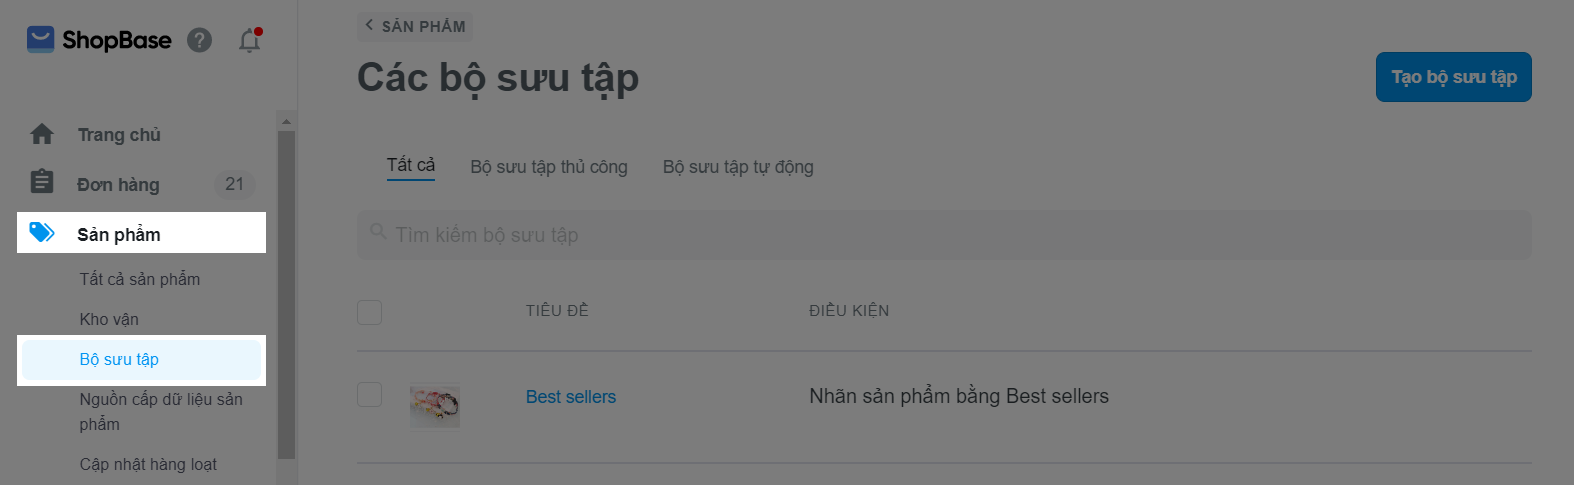Open Tất cả sản phẩm in sidebar
Image resolution: width=1574 pixels, height=485 pixels.
click(140, 279)
